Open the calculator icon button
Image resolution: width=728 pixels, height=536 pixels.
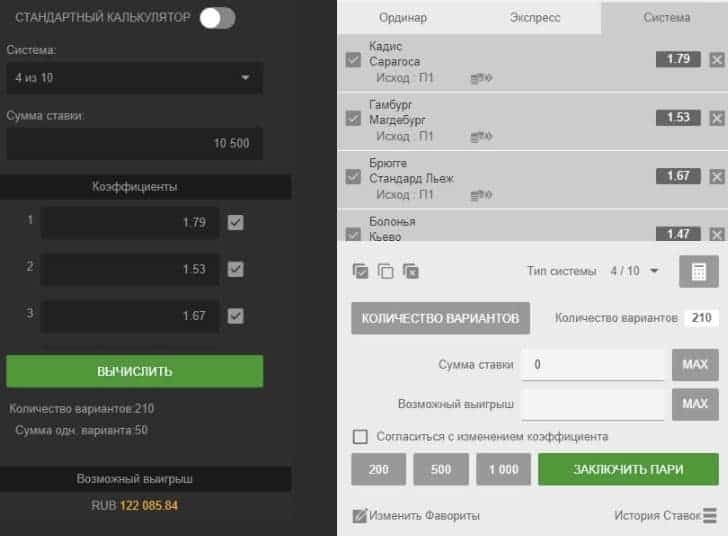click(x=699, y=272)
